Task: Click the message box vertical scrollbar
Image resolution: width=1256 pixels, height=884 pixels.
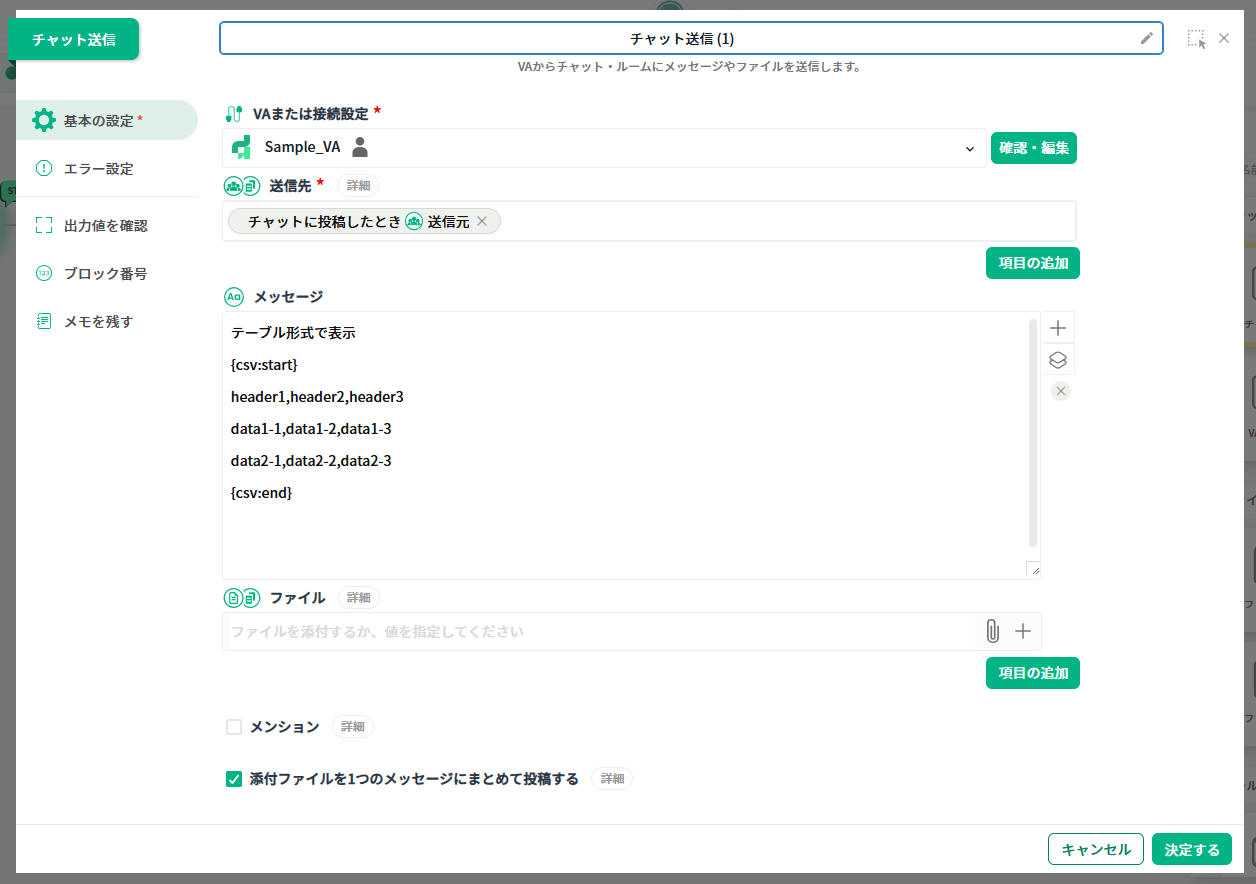Action: coord(1032,432)
